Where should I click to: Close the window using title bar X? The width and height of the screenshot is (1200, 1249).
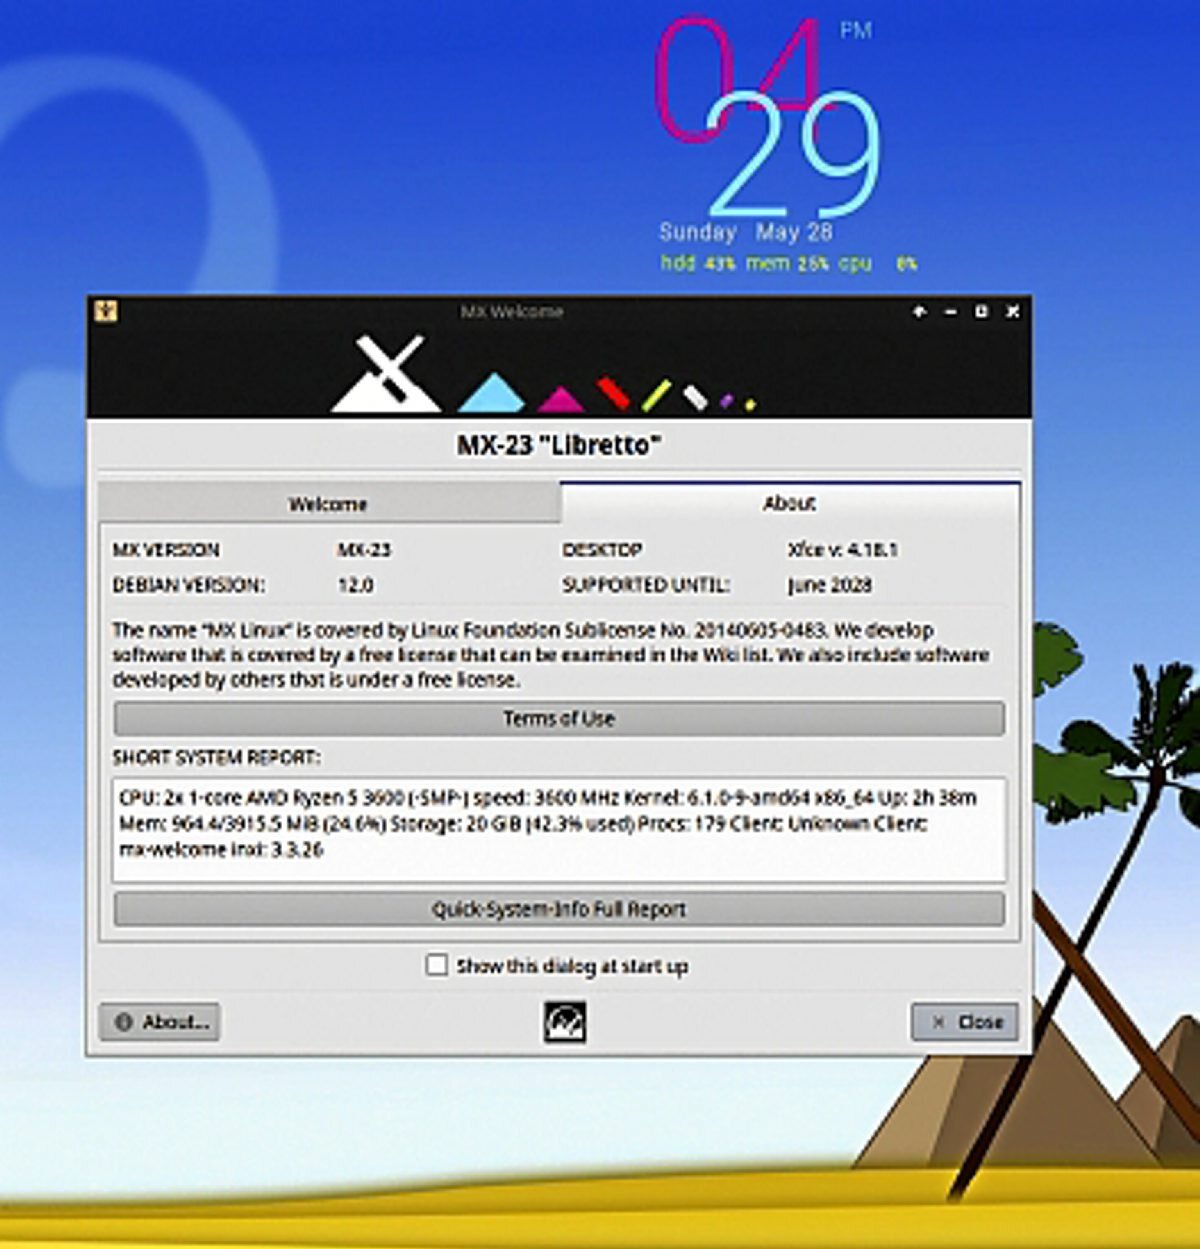1012,312
